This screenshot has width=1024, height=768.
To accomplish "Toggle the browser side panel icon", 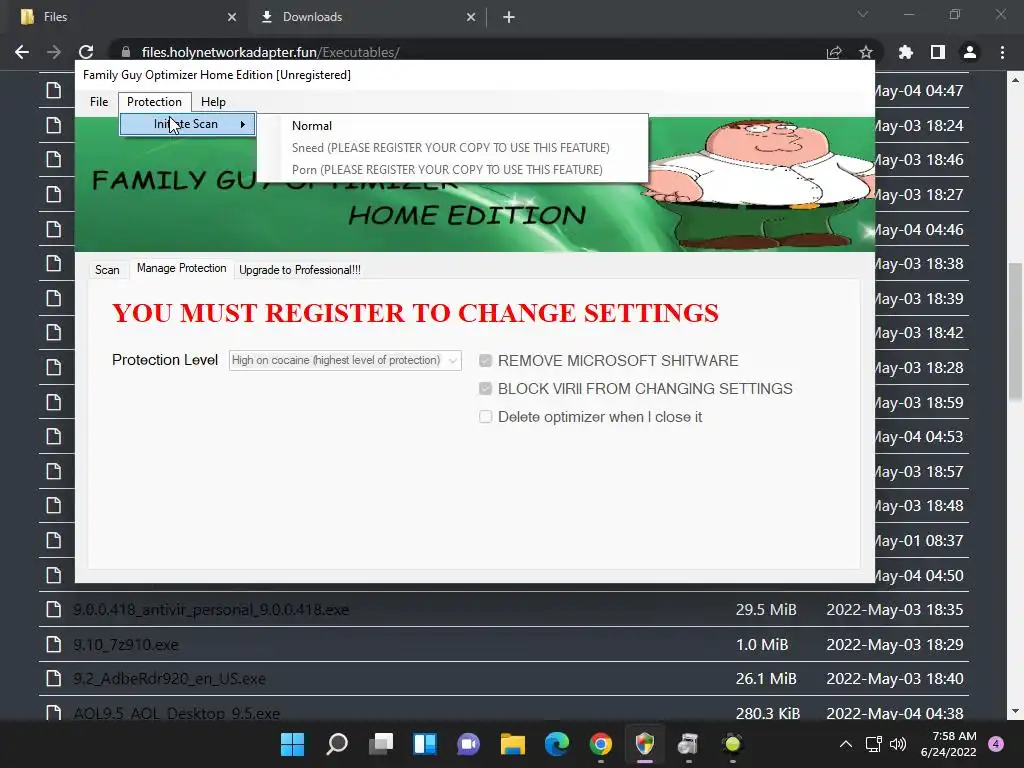I will (x=938, y=52).
